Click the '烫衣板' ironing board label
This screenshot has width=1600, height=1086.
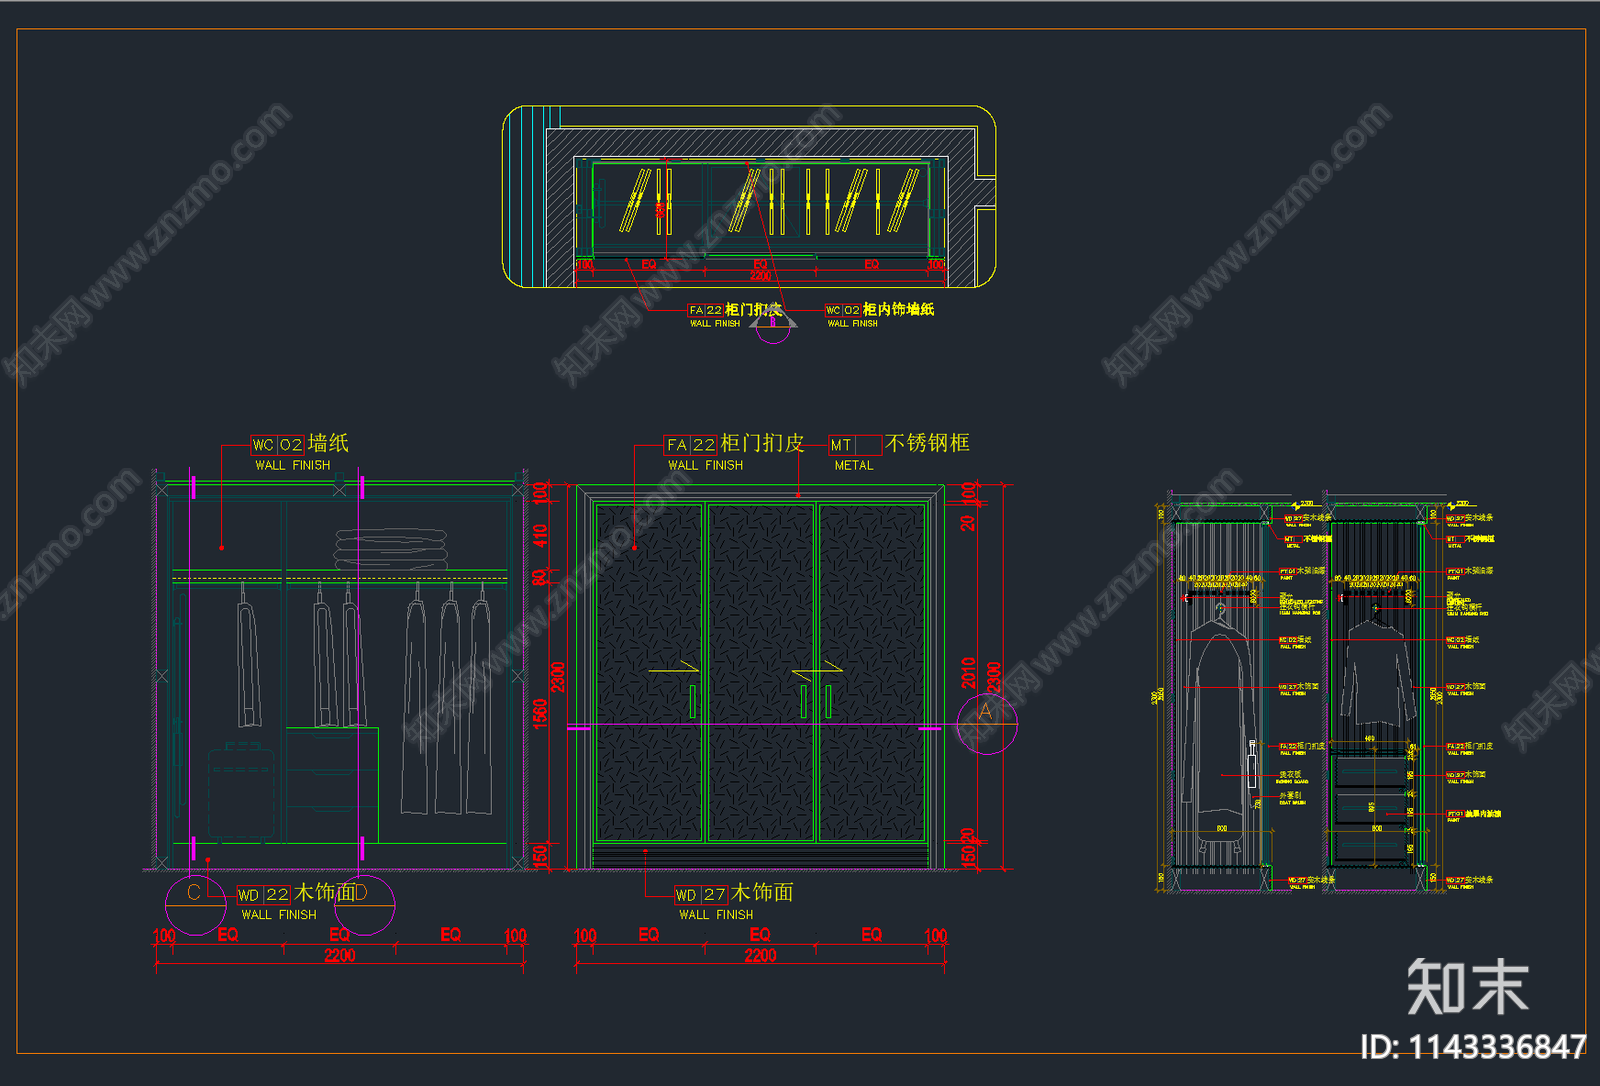[x=1291, y=776]
